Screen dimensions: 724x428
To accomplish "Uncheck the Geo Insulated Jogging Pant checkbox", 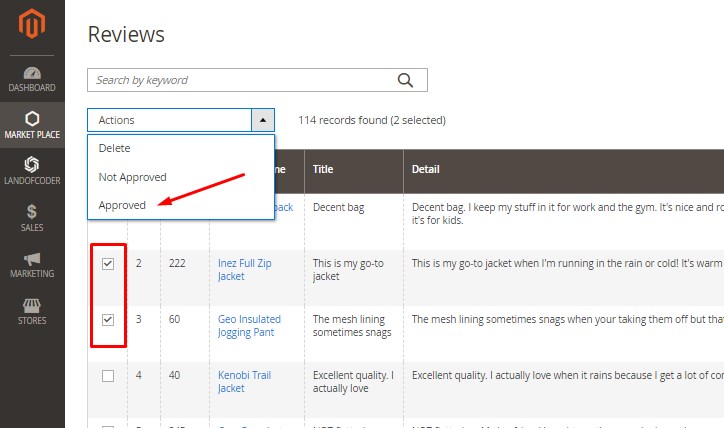I will pos(108,320).
